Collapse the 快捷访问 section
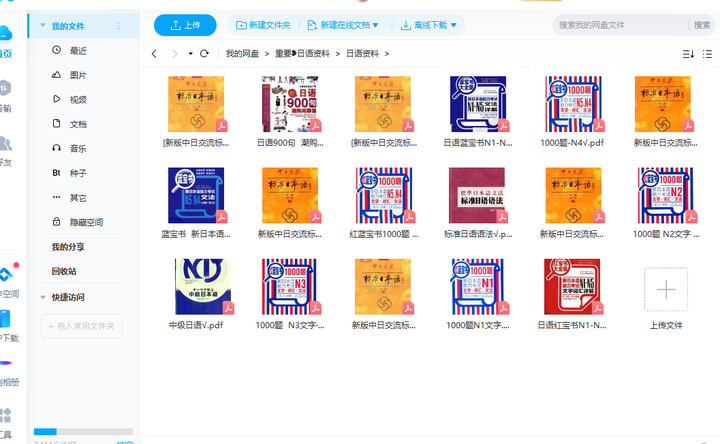720x444 pixels. click(x=43, y=298)
